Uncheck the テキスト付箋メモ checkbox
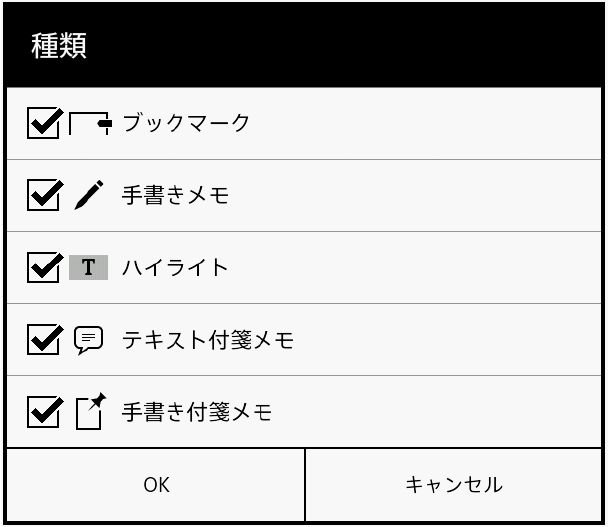Viewport: 608px width, 527px height. pos(45,340)
